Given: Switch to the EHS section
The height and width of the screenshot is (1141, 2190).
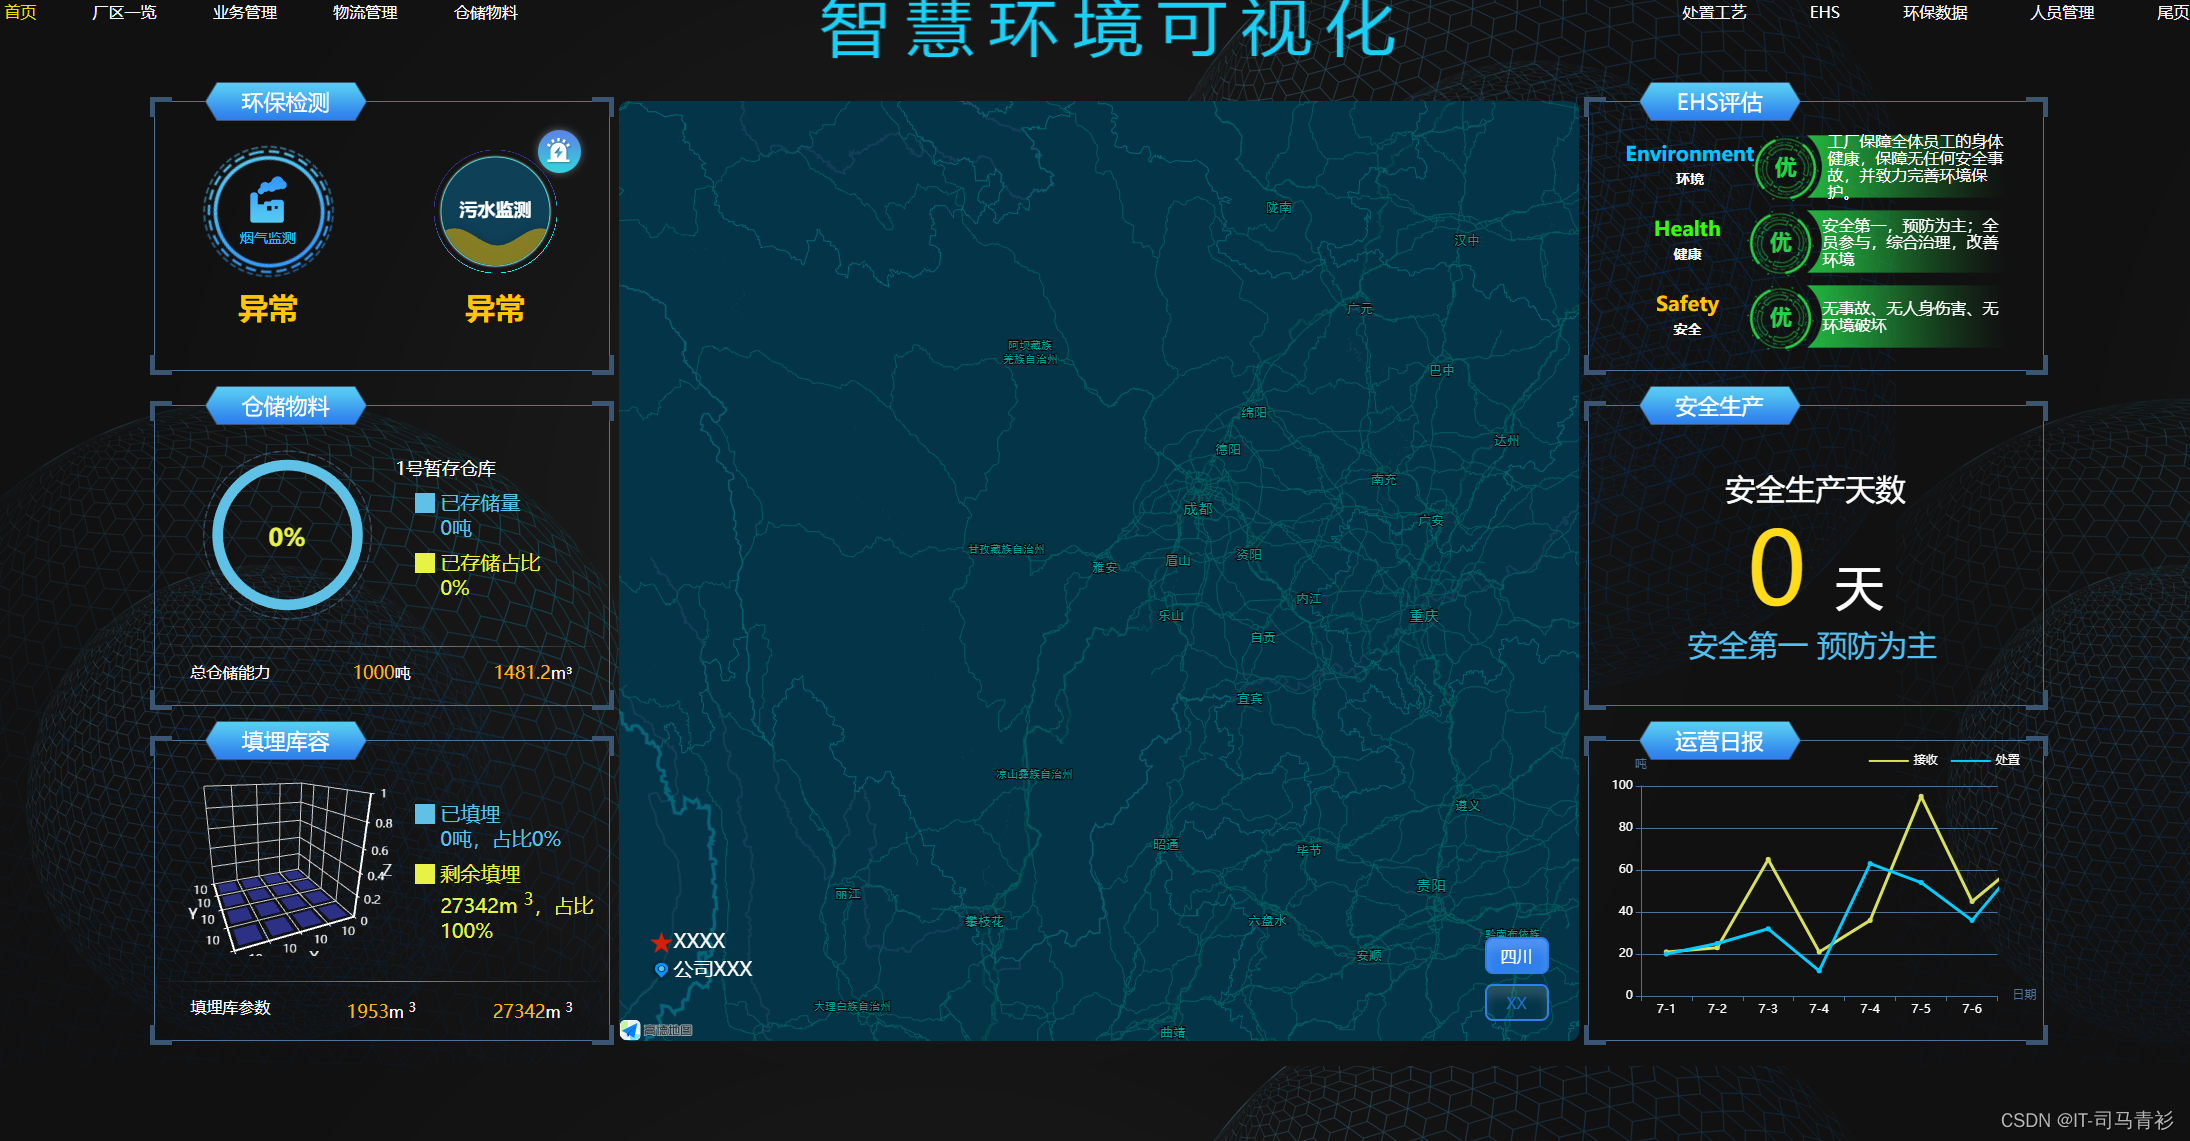Looking at the screenshot, I should tap(1825, 13).
